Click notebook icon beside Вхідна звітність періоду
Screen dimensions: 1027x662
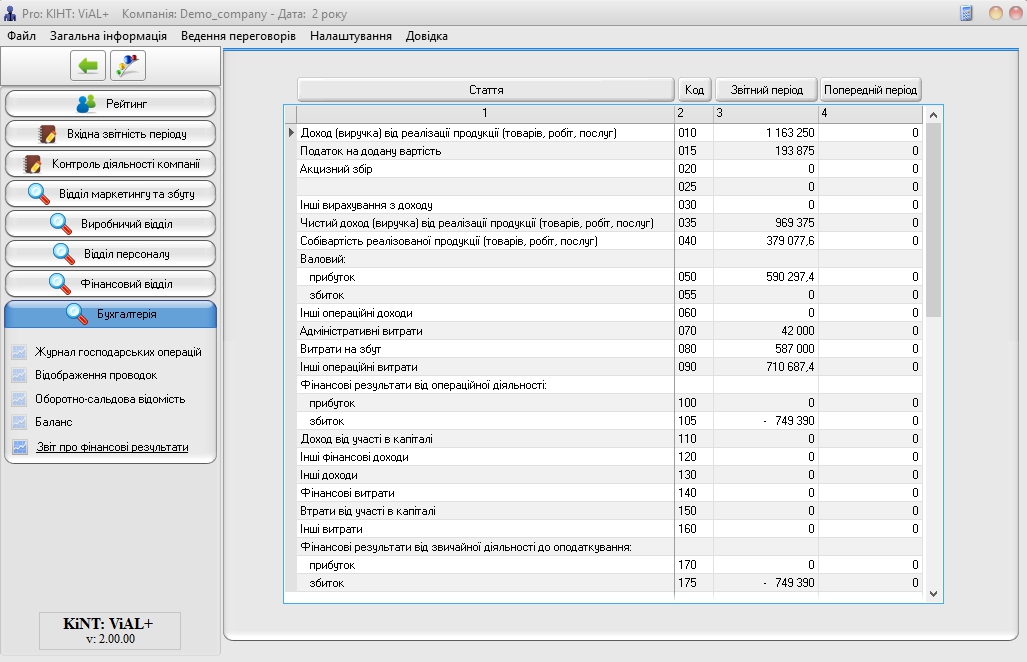click(x=47, y=134)
